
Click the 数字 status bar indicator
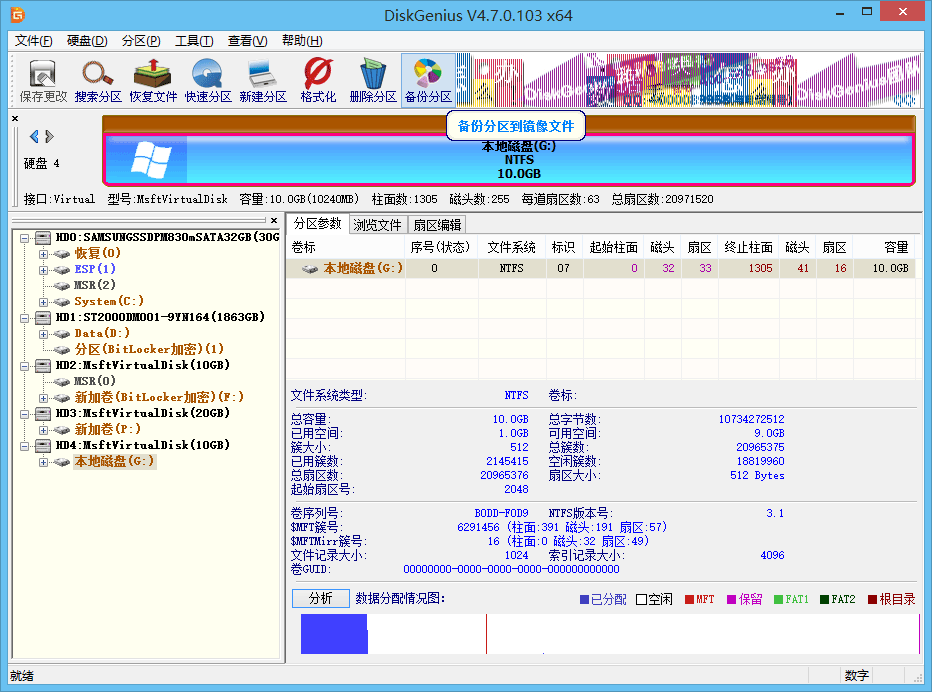857,676
